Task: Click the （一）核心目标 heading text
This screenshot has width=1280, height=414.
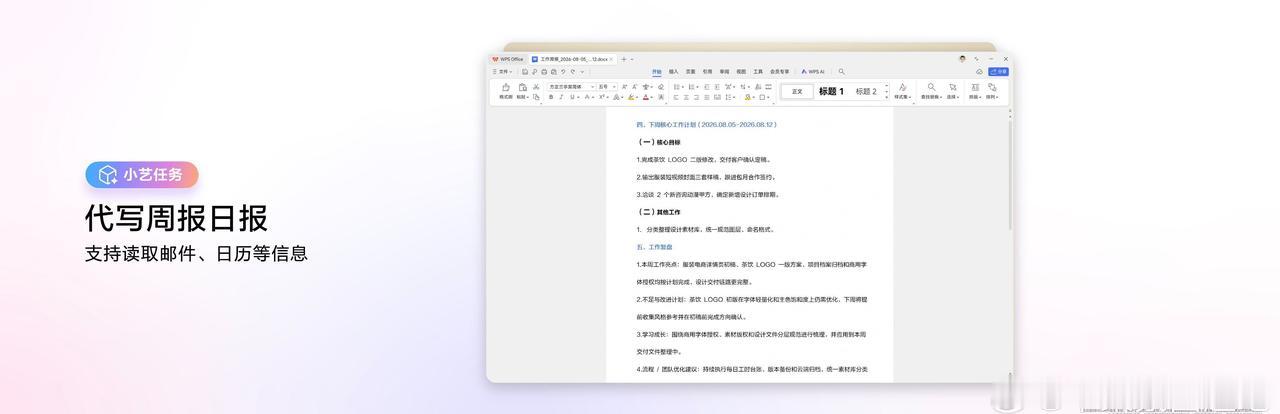Action: 660,142
